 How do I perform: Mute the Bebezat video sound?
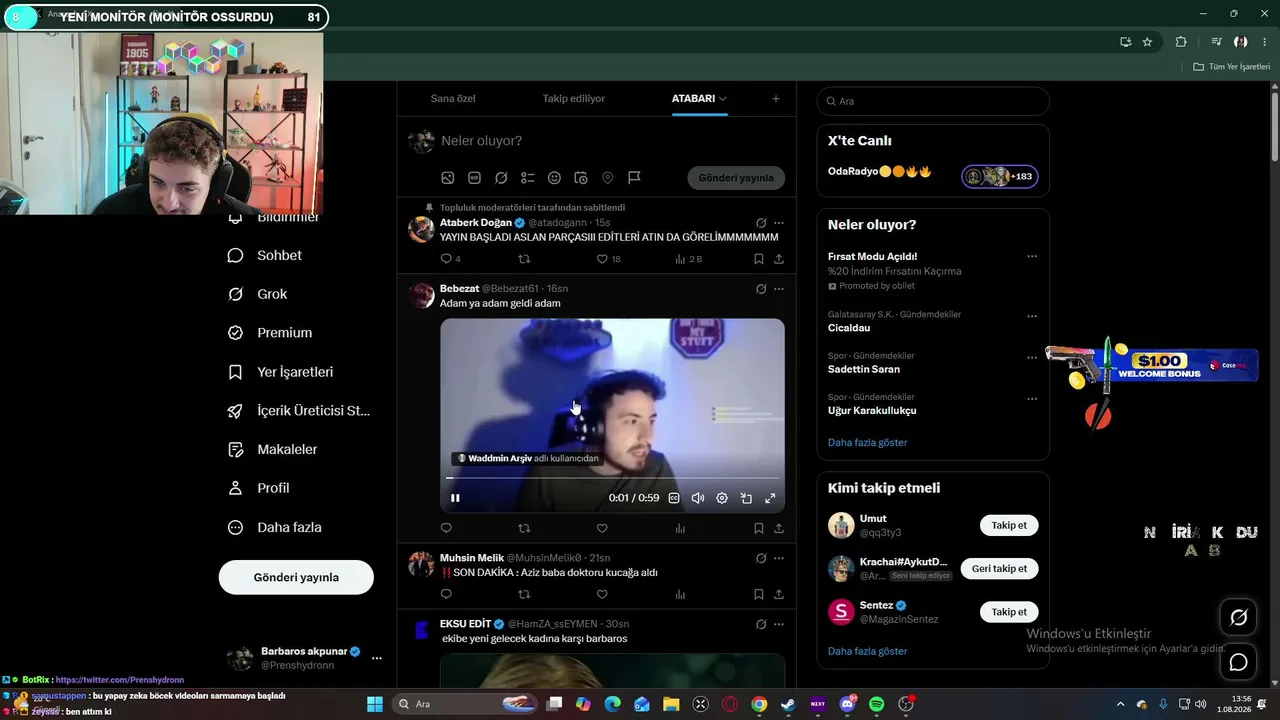pos(698,498)
